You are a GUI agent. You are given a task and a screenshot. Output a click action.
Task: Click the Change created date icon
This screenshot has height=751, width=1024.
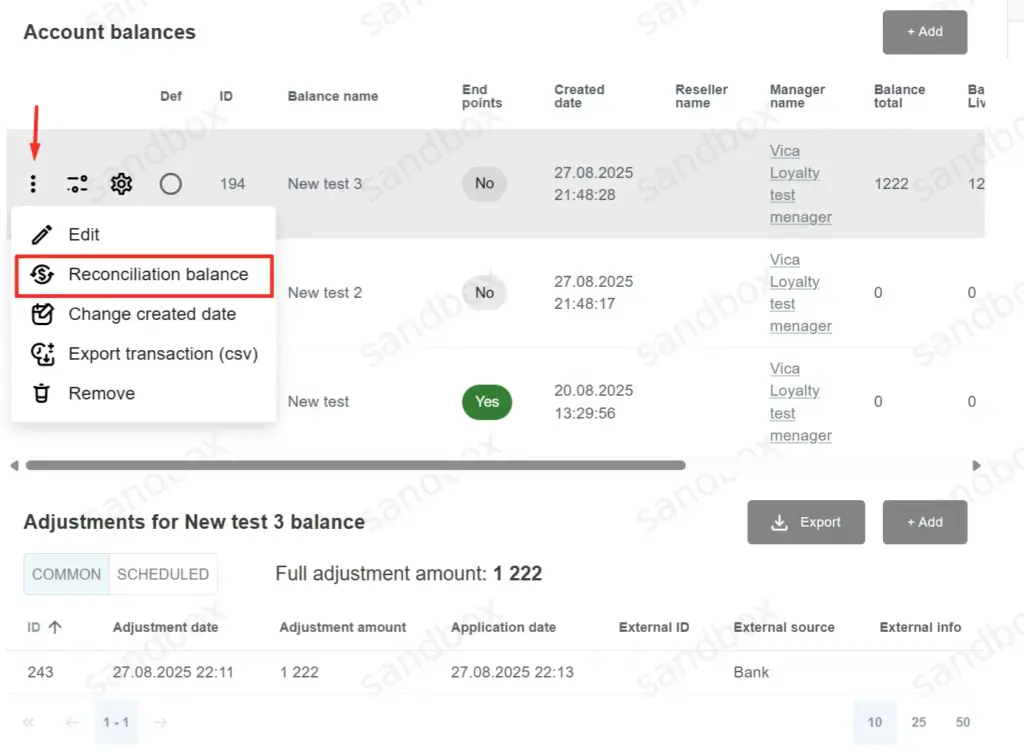[42, 314]
